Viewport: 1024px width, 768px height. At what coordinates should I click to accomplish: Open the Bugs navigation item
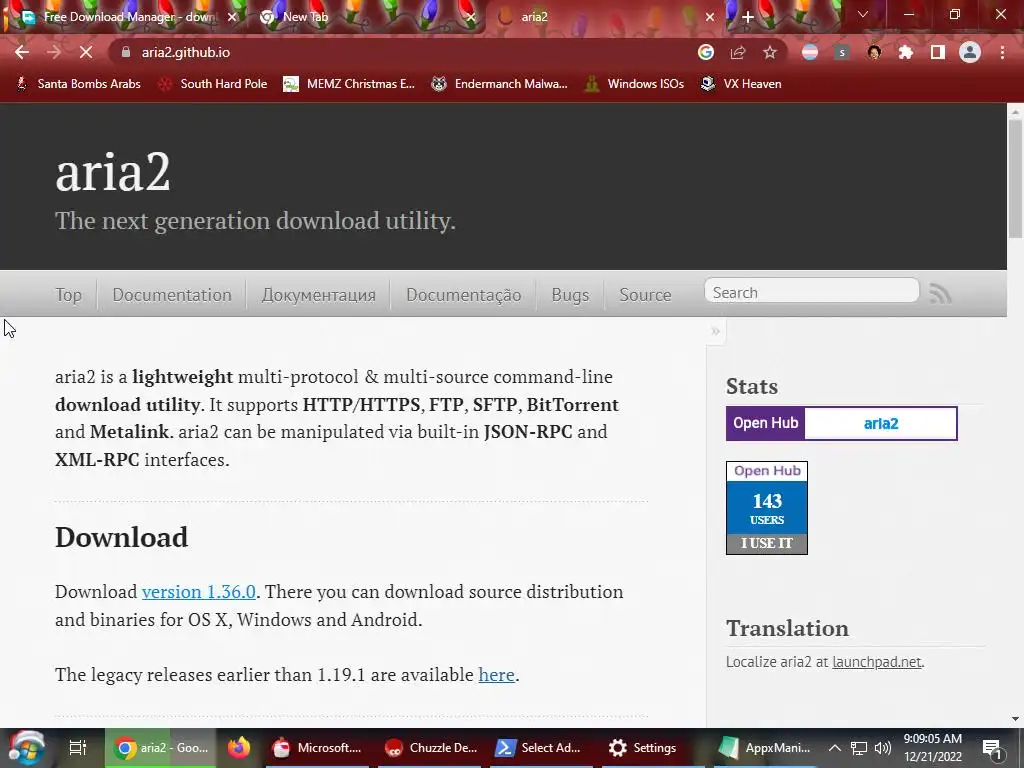(x=570, y=295)
